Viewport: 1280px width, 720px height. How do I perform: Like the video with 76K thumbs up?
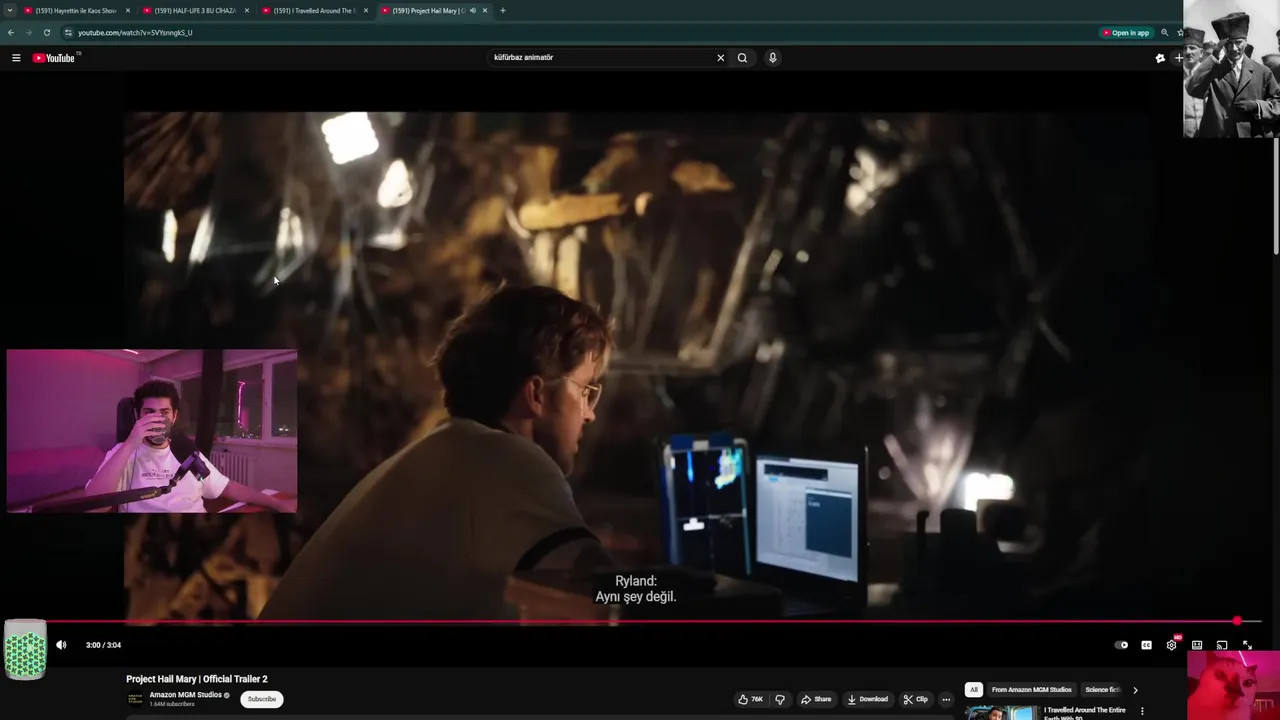(x=750, y=699)
